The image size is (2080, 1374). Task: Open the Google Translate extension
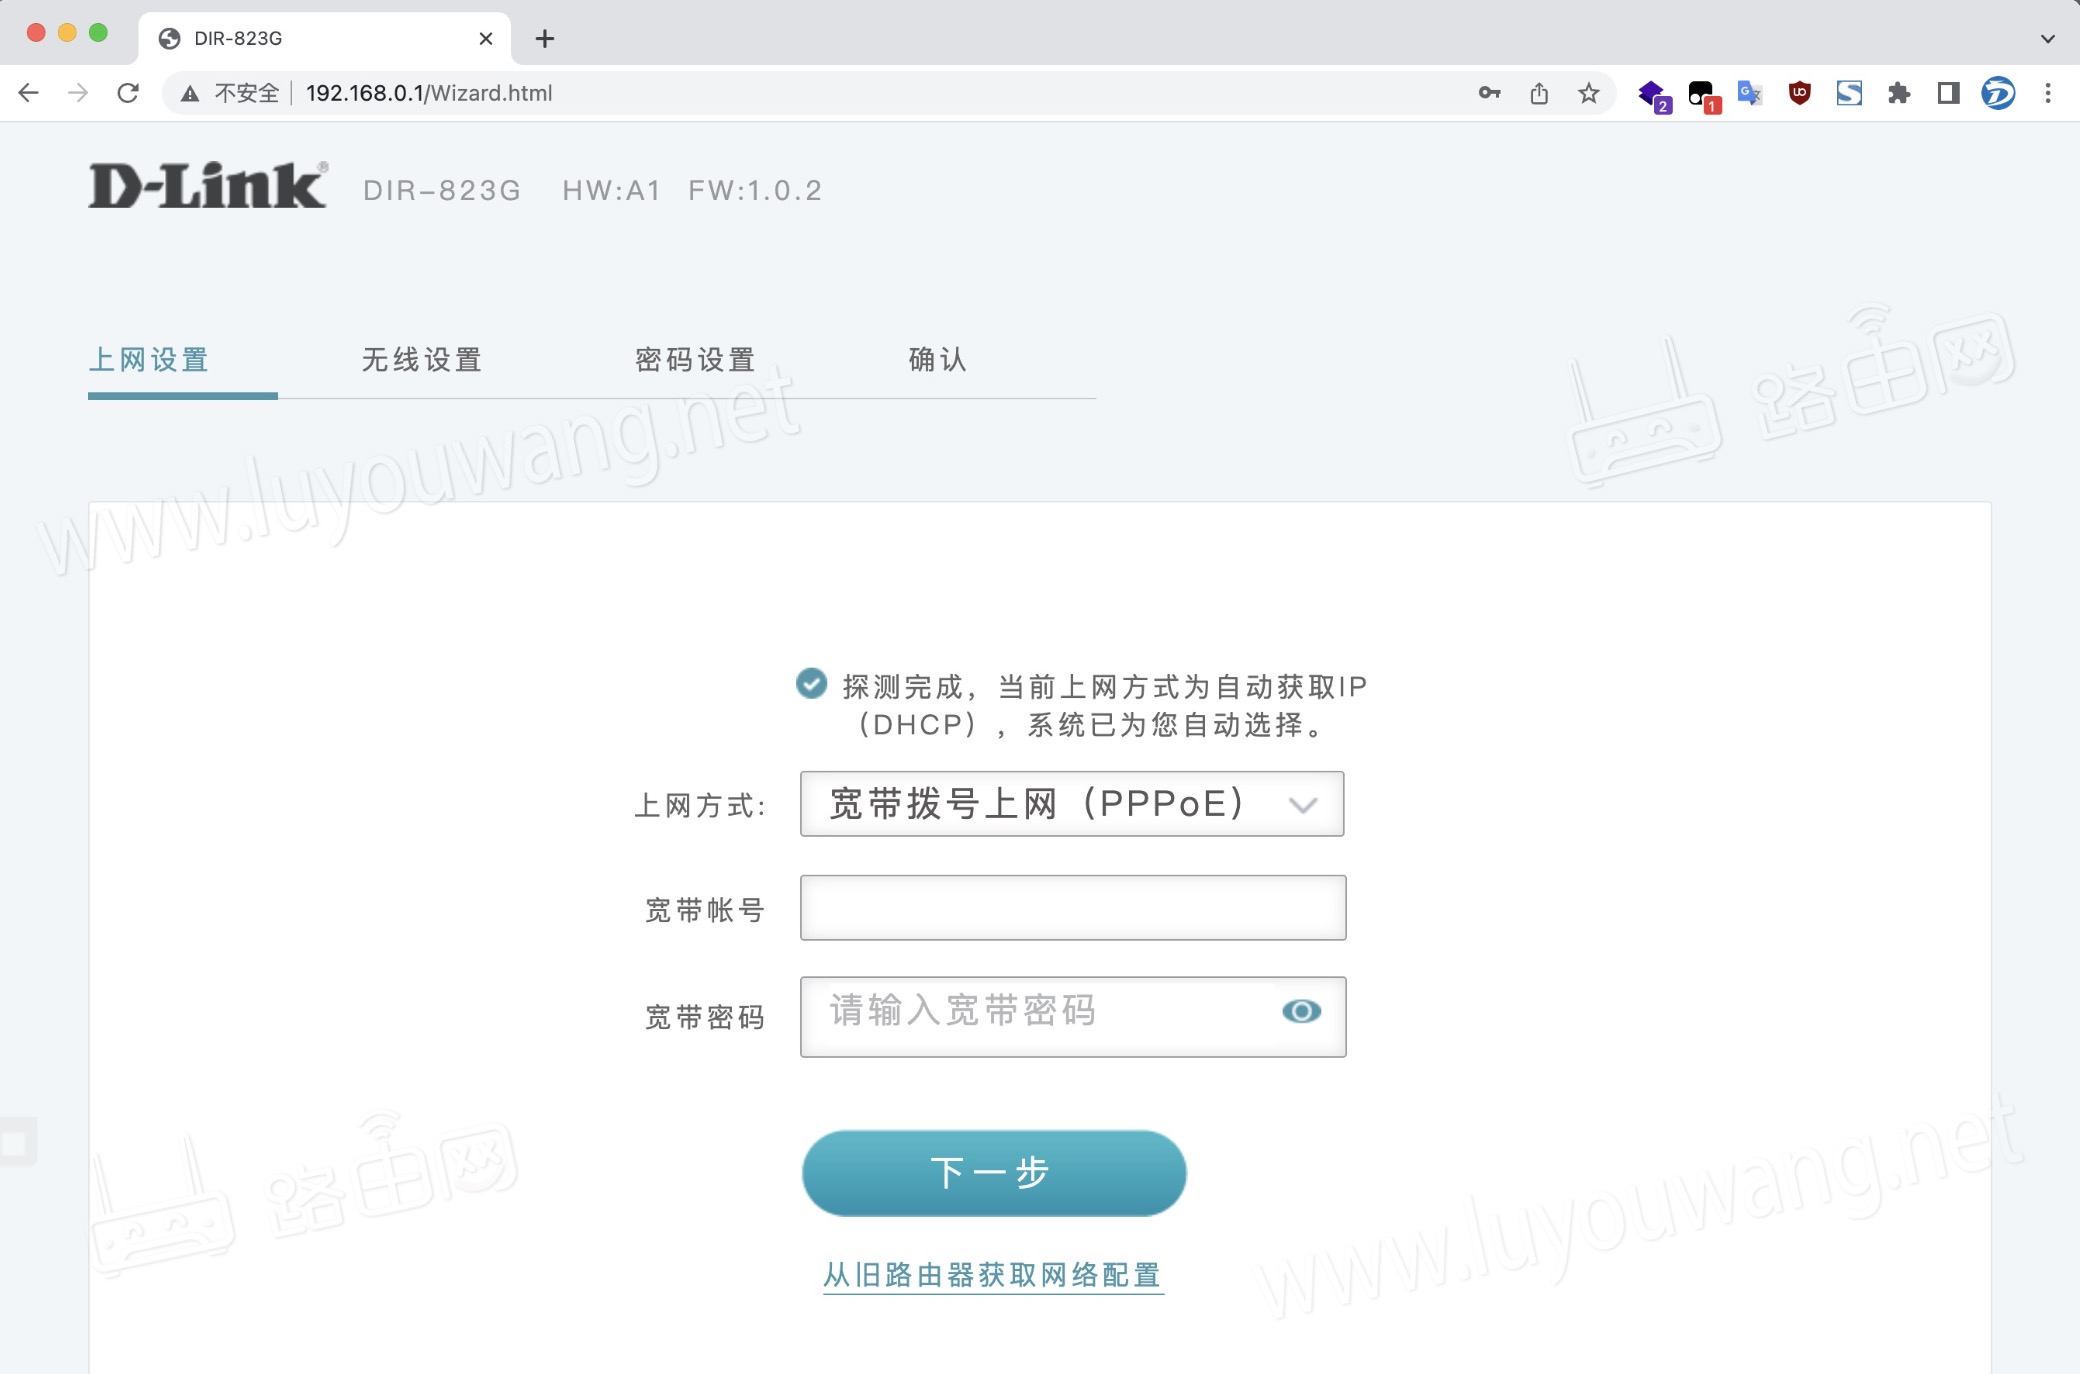click(x=1750, y=93)
